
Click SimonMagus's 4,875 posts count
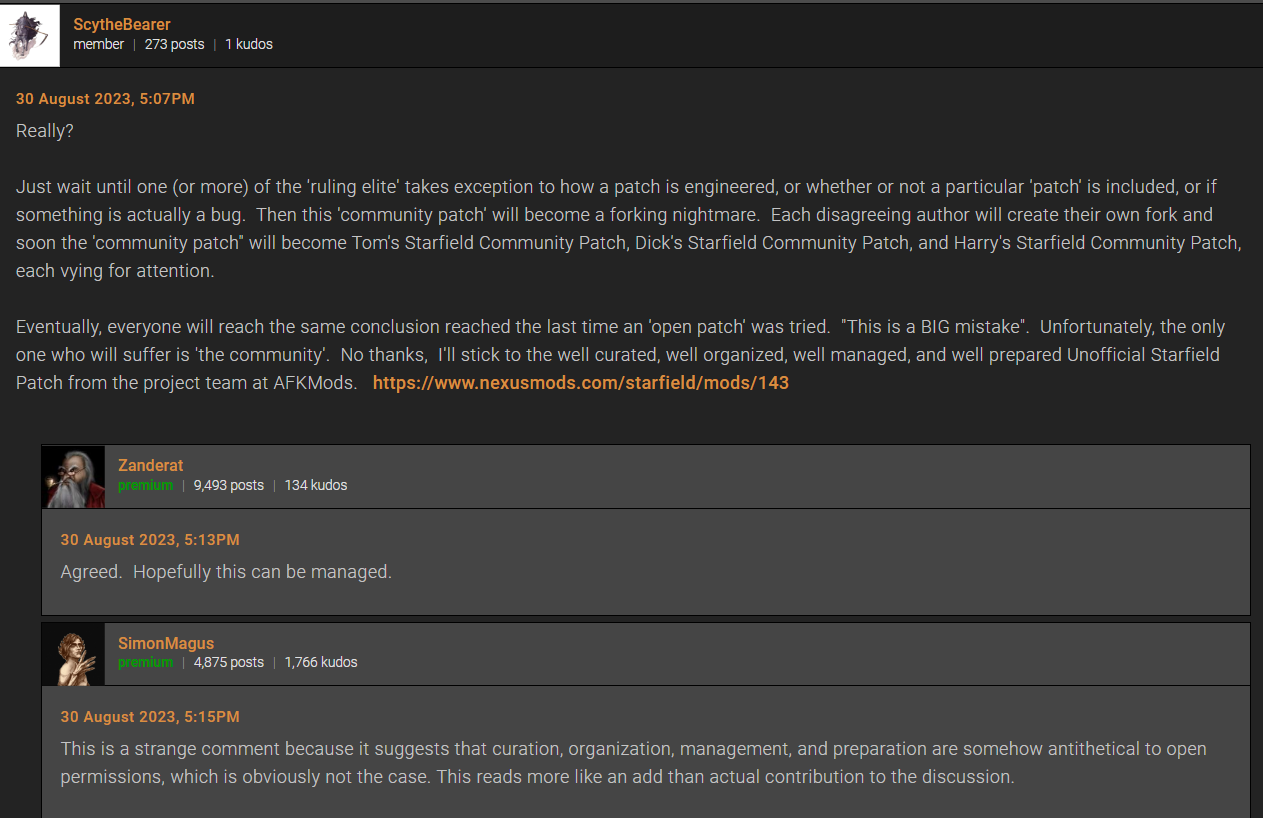[229, 662]
